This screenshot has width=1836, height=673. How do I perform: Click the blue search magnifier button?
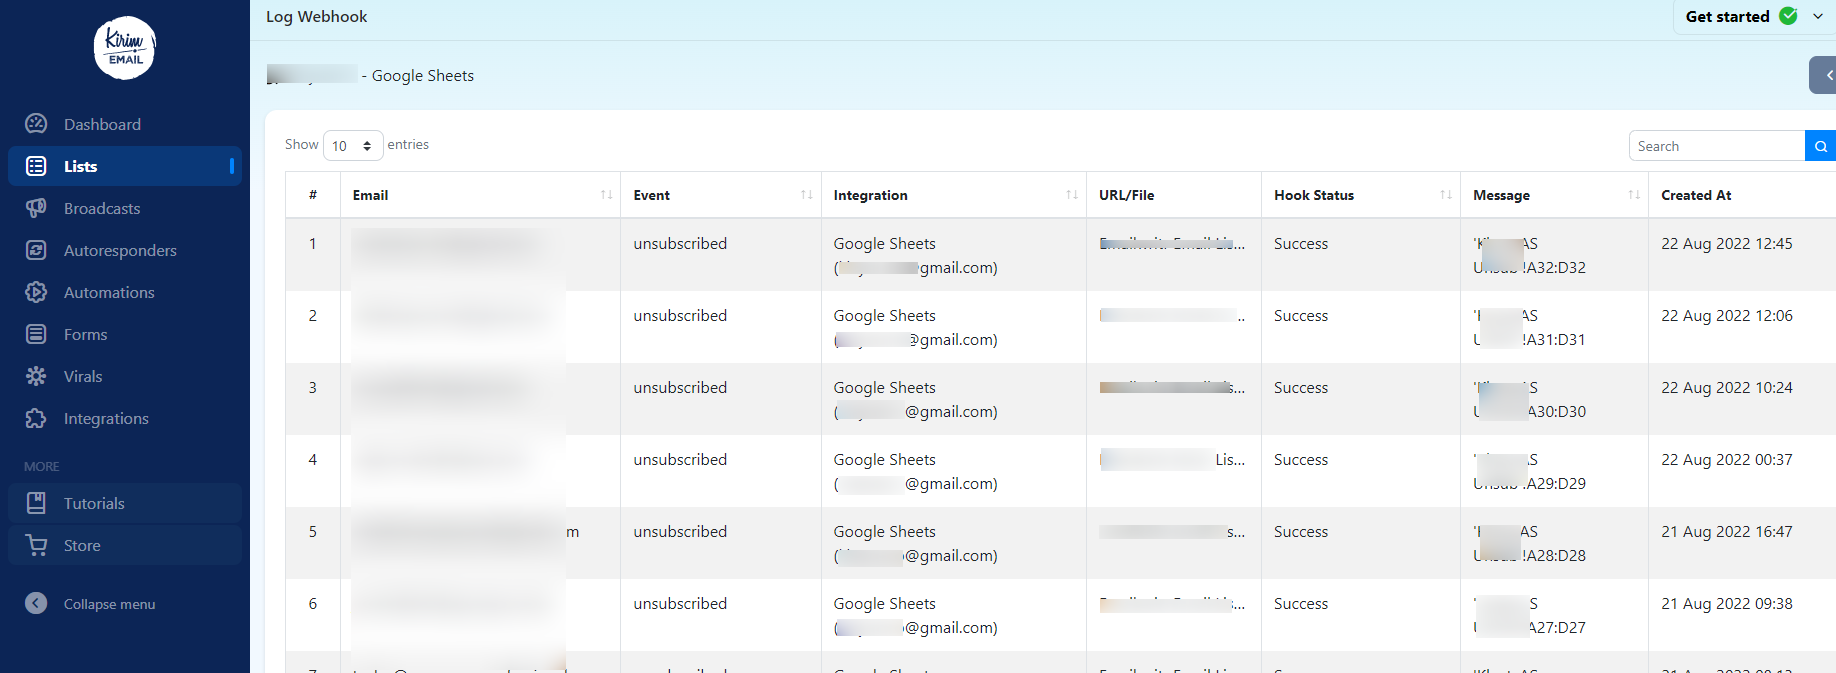[x=1820, y=146]
